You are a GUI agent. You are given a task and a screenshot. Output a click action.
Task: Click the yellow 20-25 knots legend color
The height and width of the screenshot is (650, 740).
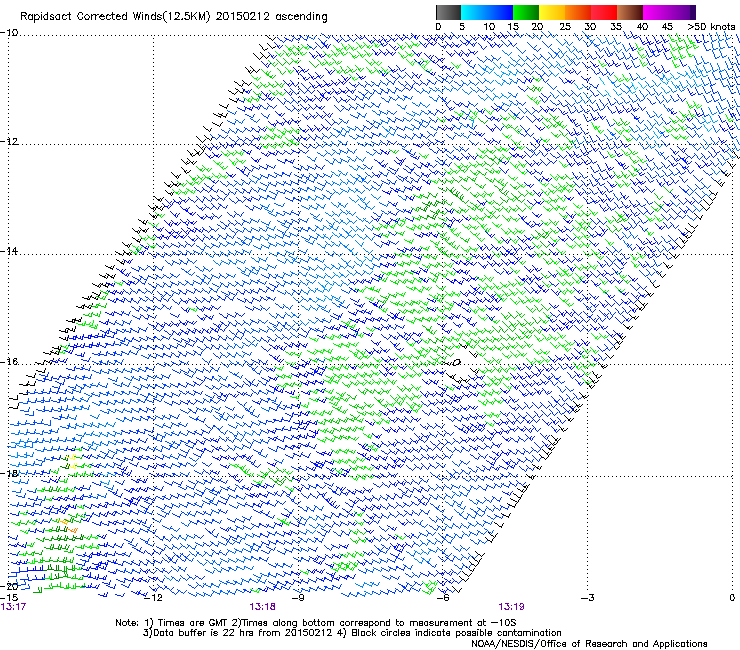click(552, 12)
